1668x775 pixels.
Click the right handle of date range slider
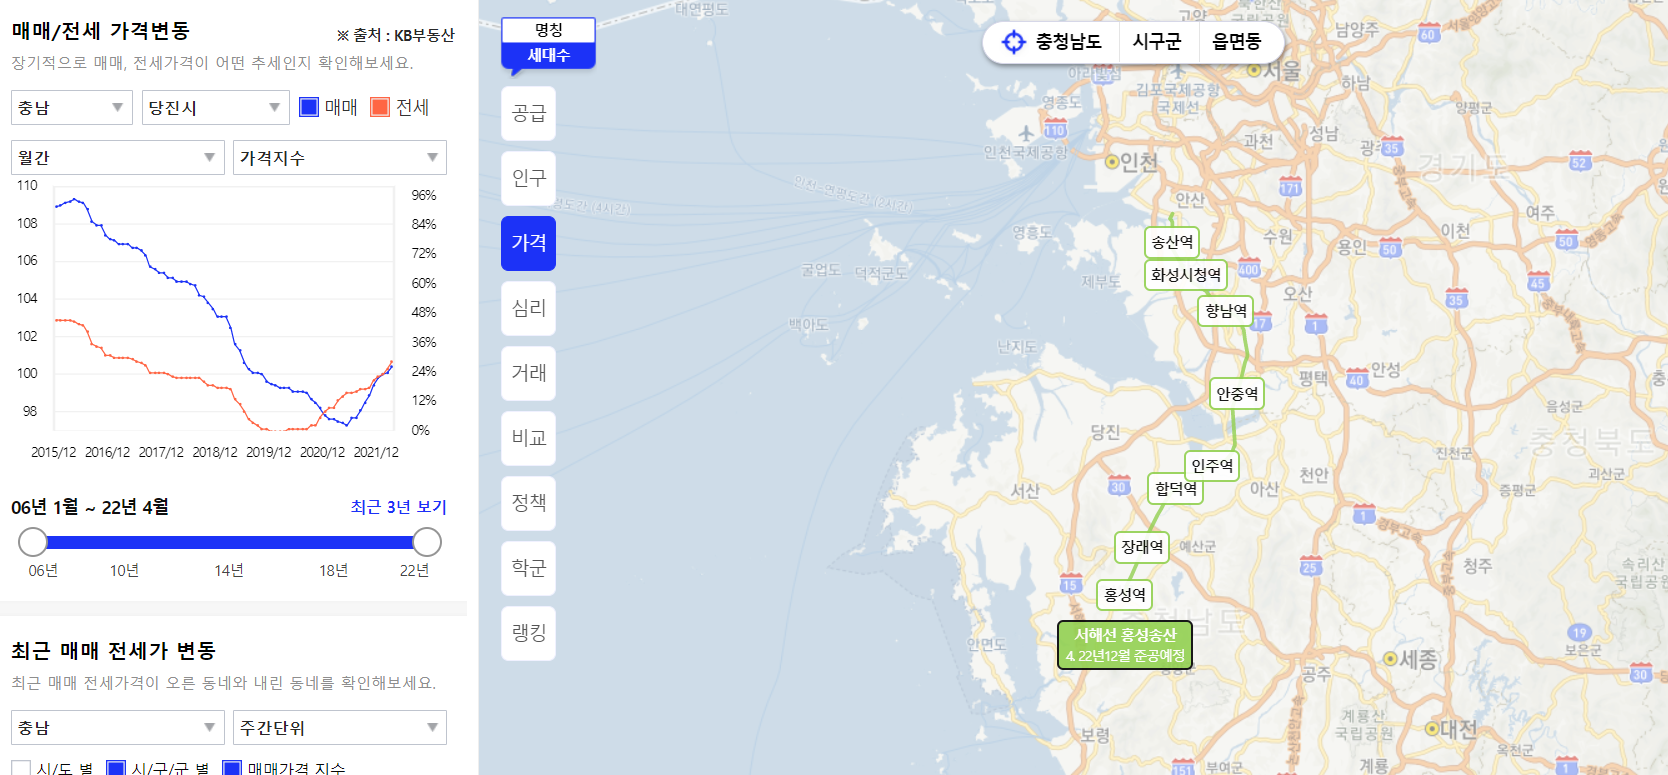427,542
